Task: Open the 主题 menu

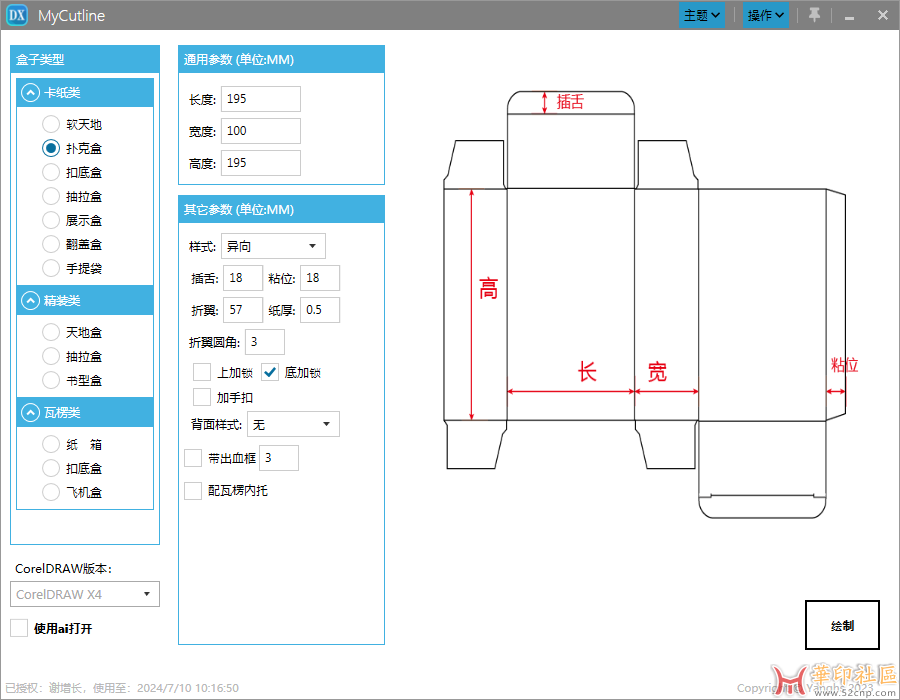Action: point(702,15)
